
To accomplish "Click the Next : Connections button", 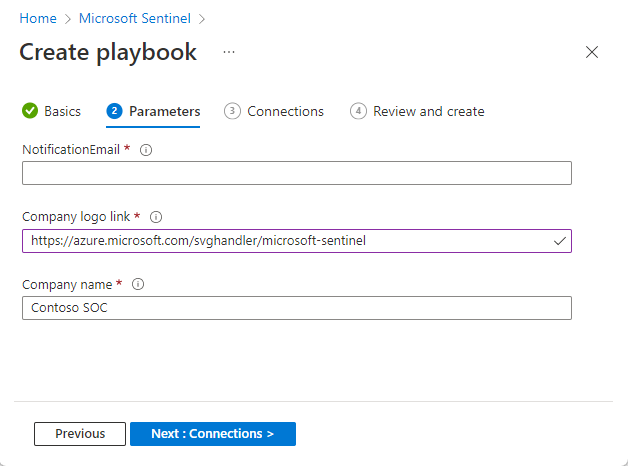I will click(212, 434).
